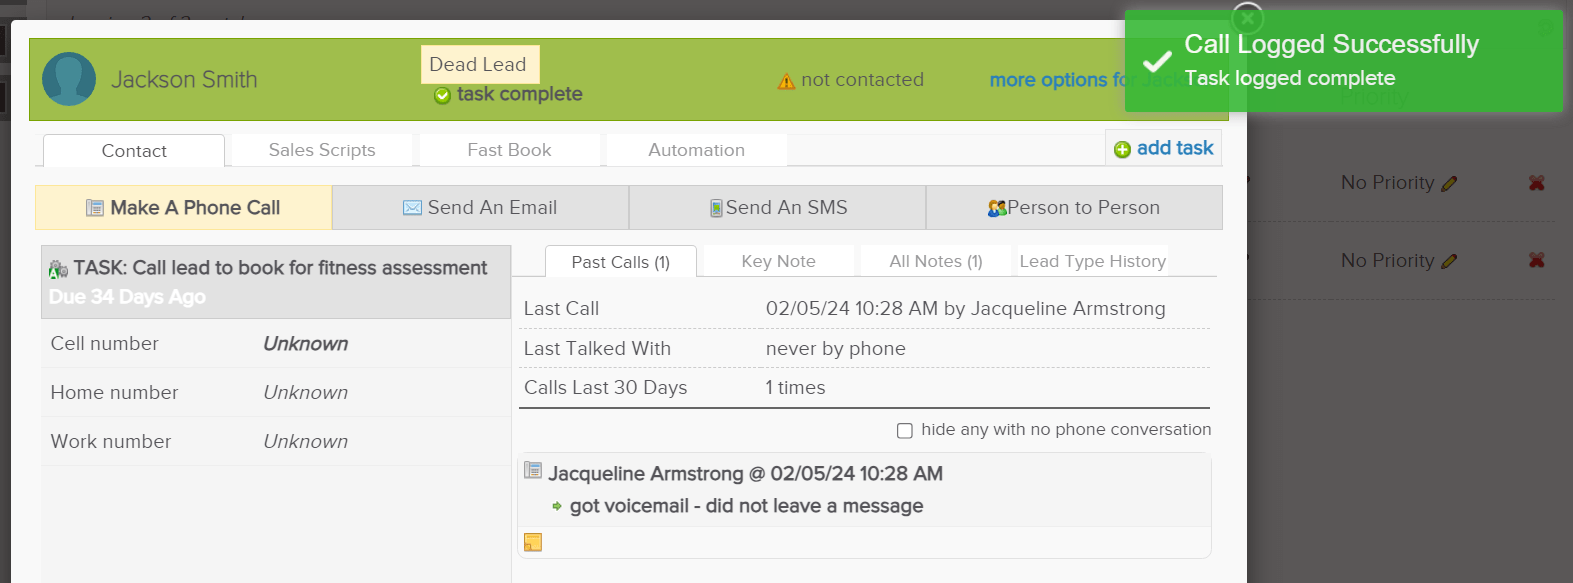Click the Dead Lead label
This screenshot has height=583, width=1573.
click(480, 64)
